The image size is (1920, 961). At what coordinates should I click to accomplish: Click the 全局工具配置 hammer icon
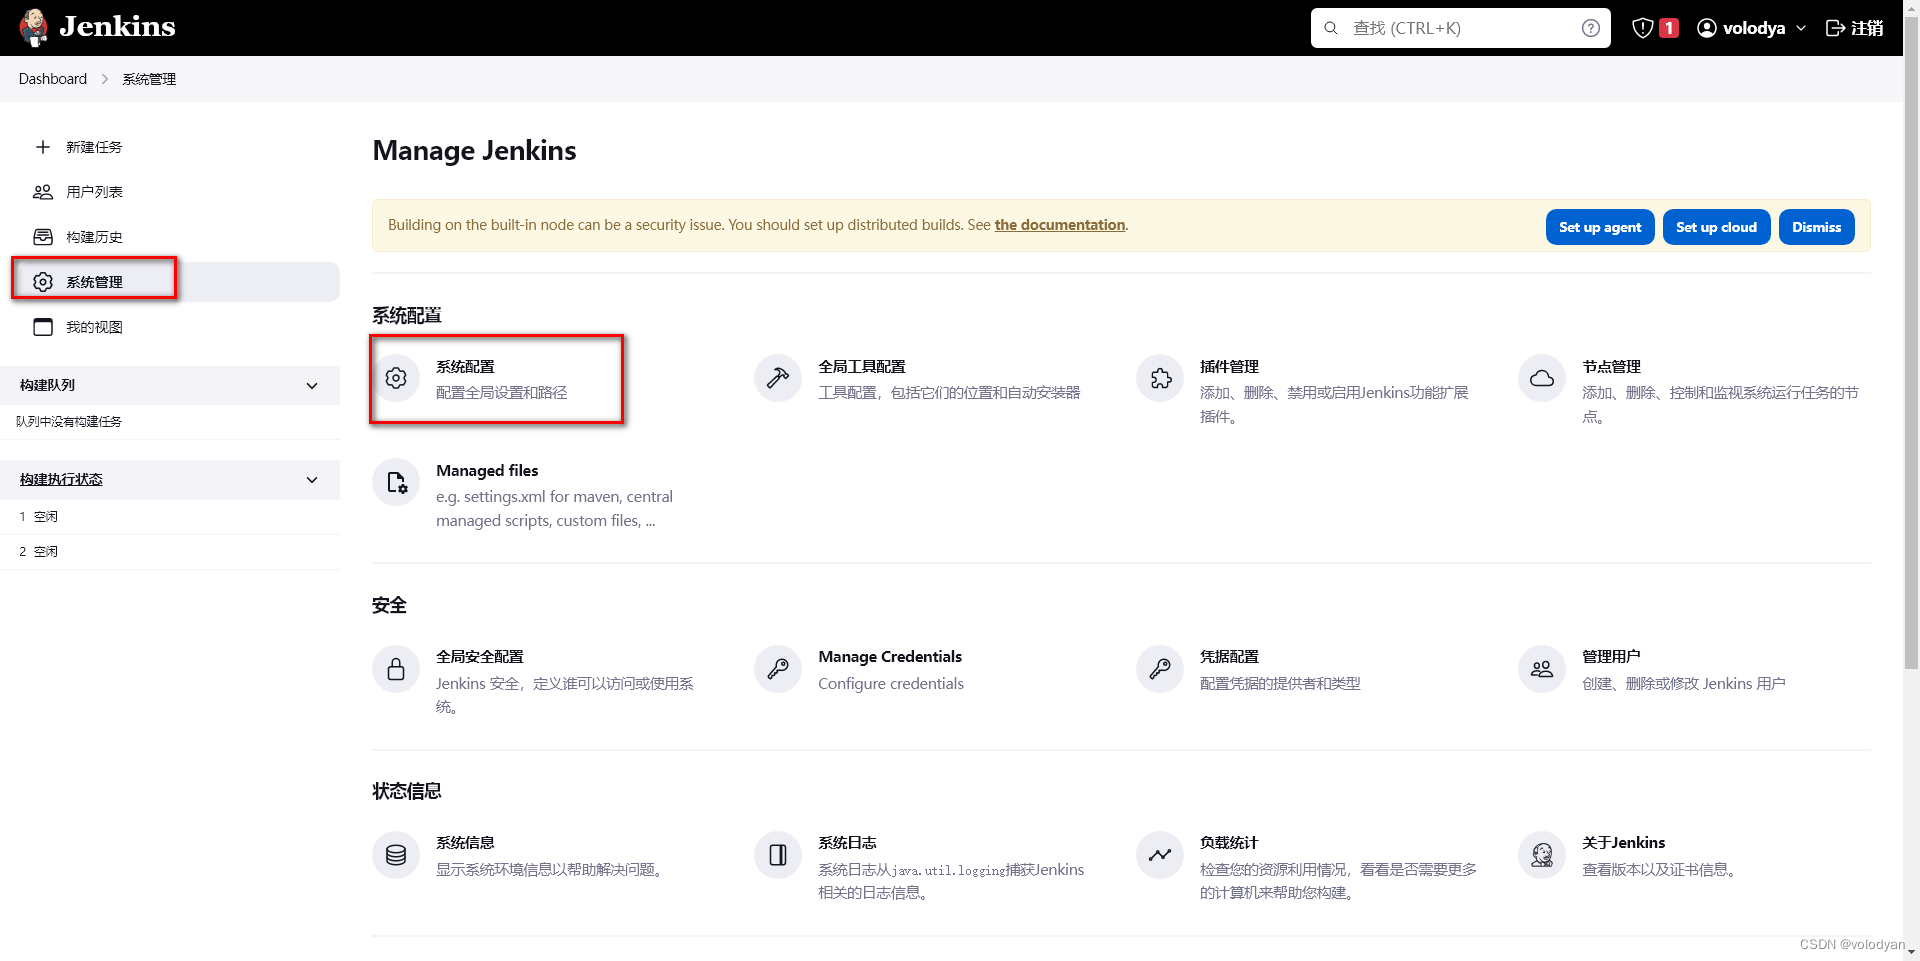(x=778, y=378)
